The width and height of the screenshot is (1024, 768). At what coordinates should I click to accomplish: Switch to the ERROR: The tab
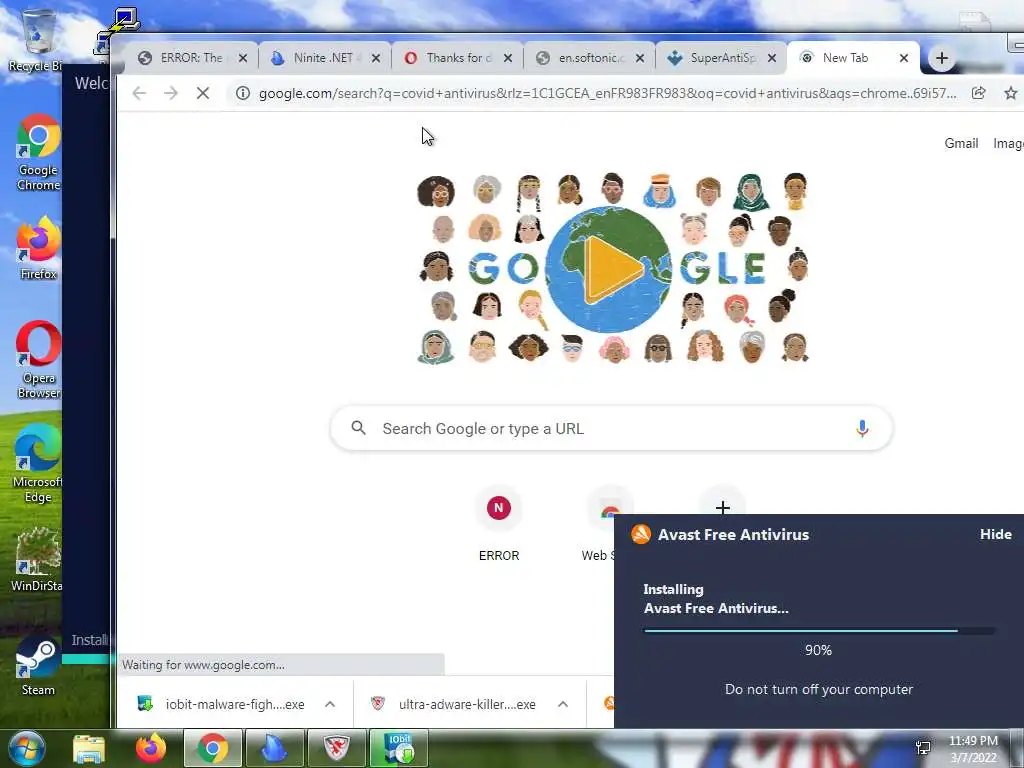pos(191,58)
